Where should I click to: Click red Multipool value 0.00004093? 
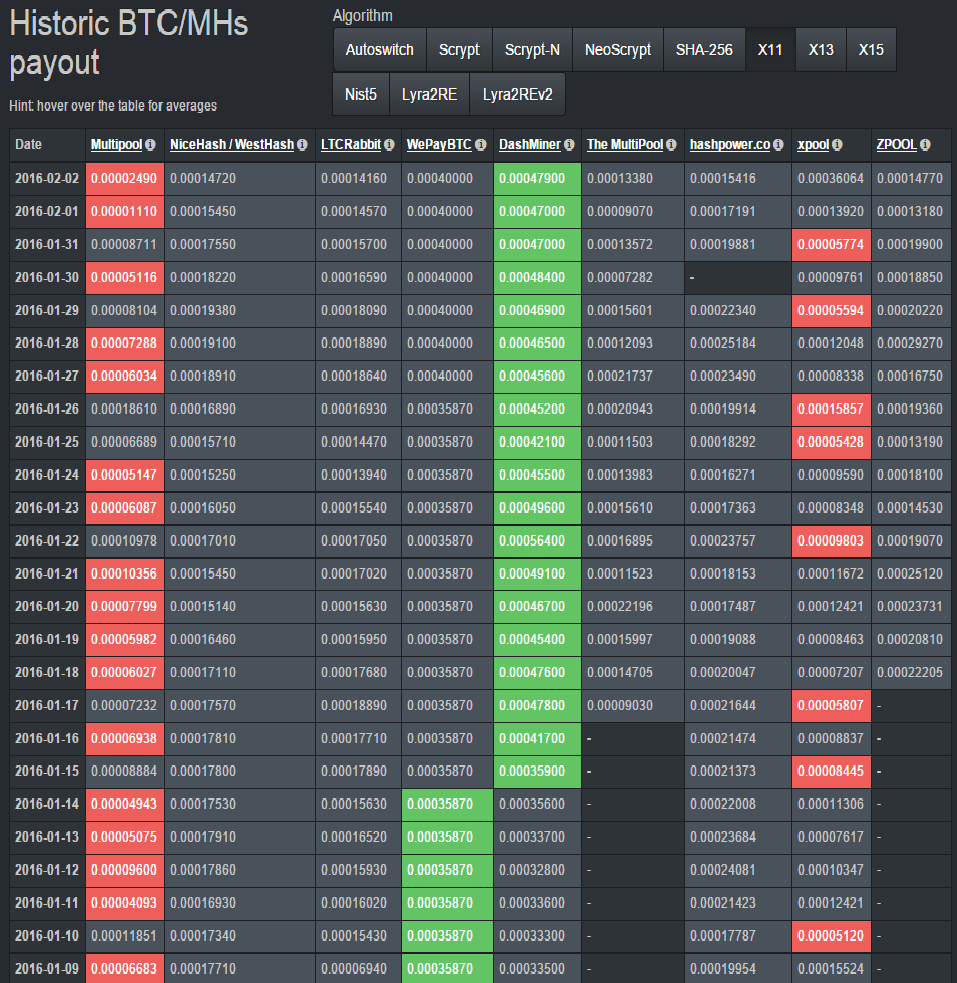click(124, 903)
